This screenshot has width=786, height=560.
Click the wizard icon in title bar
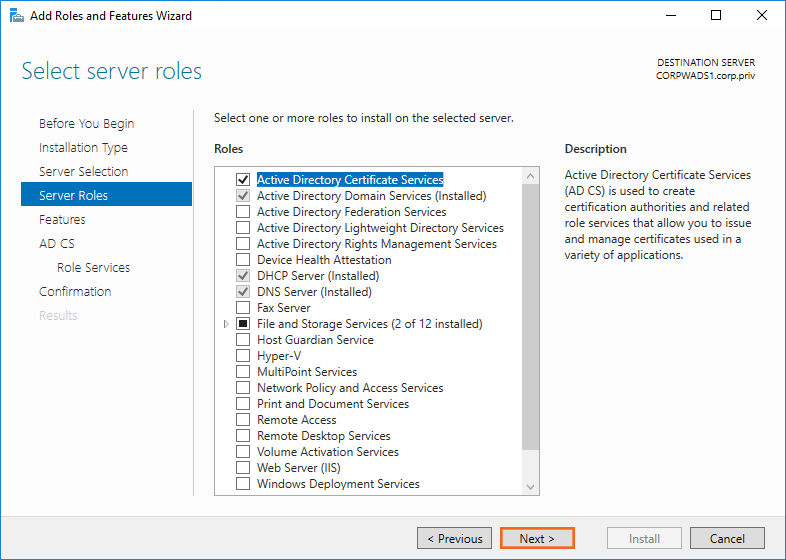point(15,16)
